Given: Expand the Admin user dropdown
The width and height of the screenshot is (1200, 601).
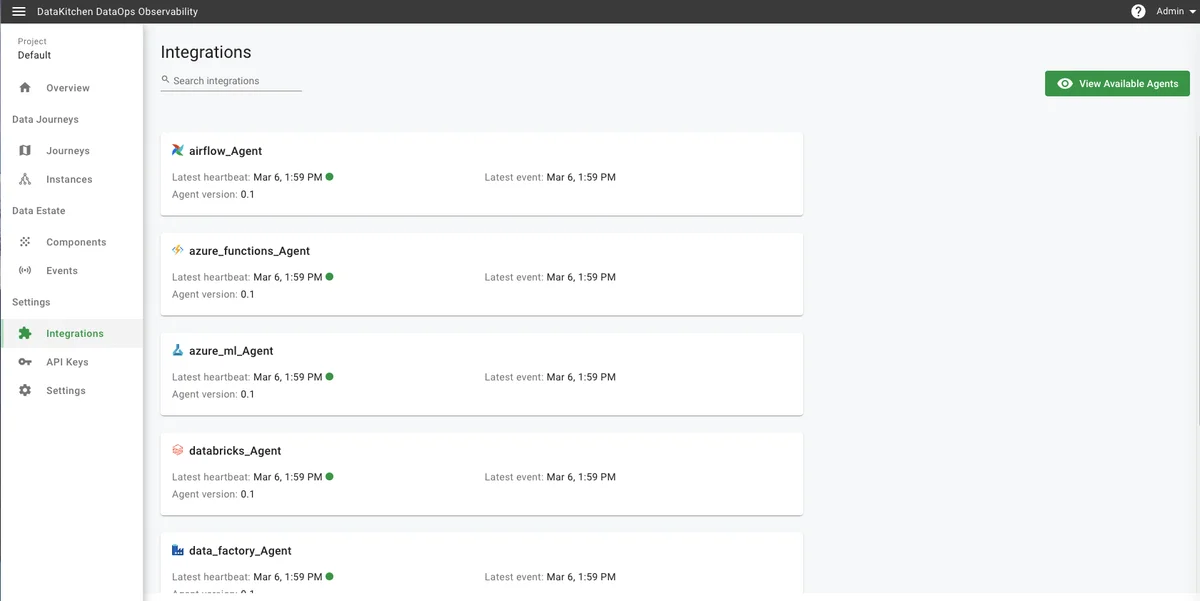Looking at the screenshot, I should point(1176,12).
